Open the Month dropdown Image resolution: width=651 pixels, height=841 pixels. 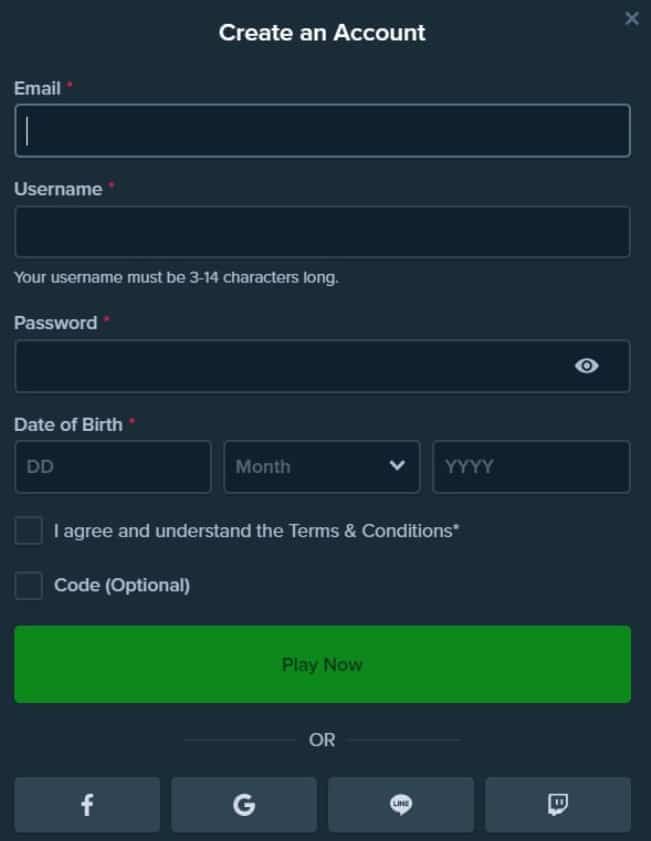pos(310,467)
